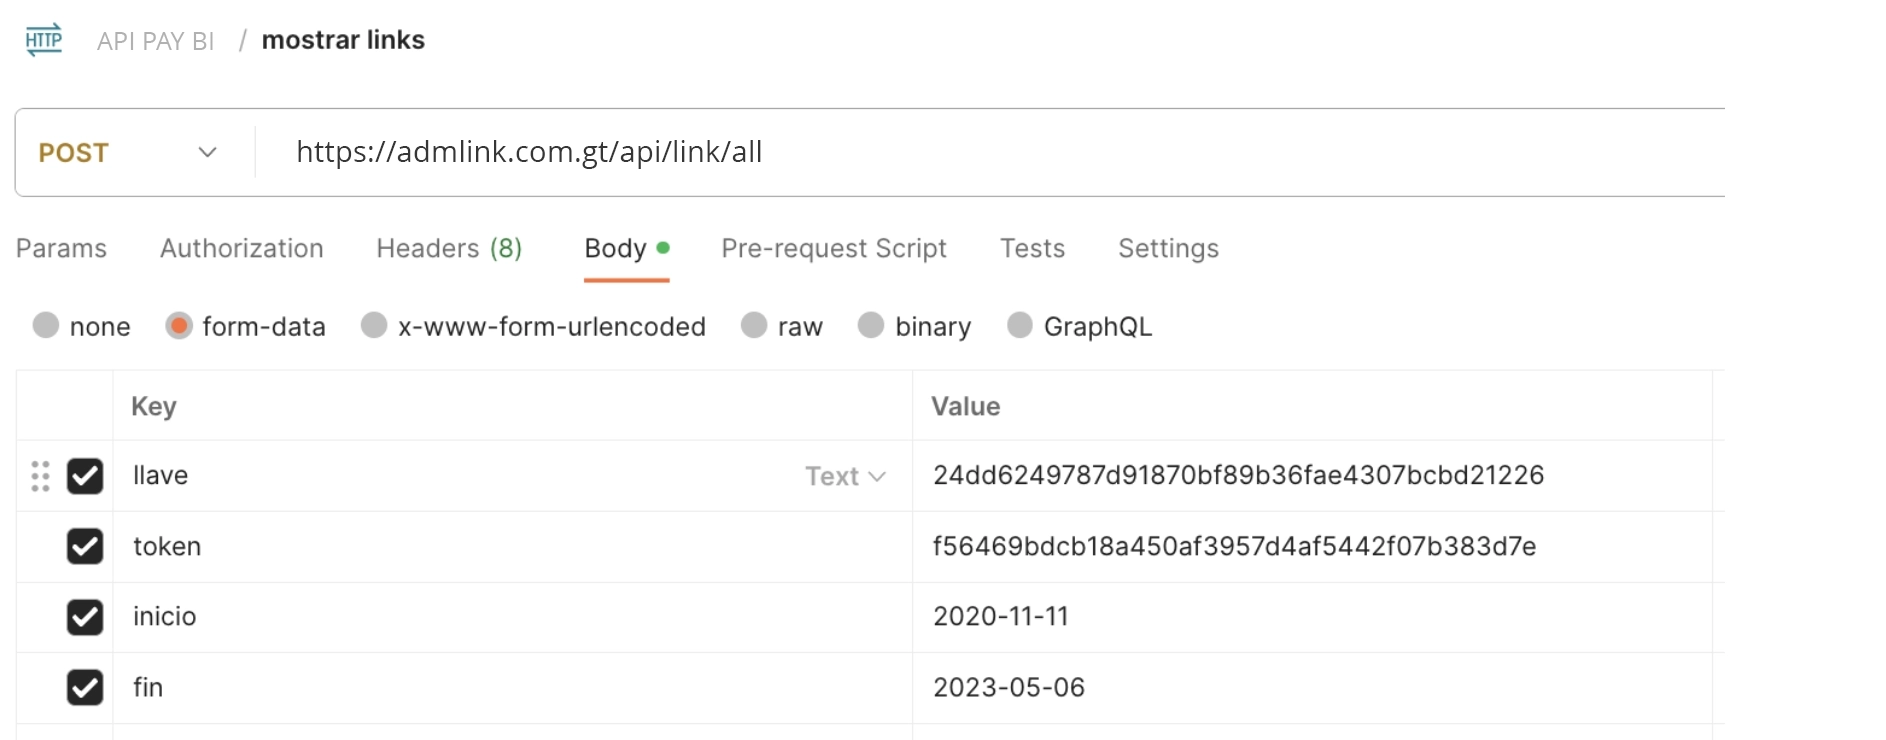Image resolution: width=1886 pixels, height=740 pixels.
Task: Click the HTTP request type icon
Action: click(43, 40)
